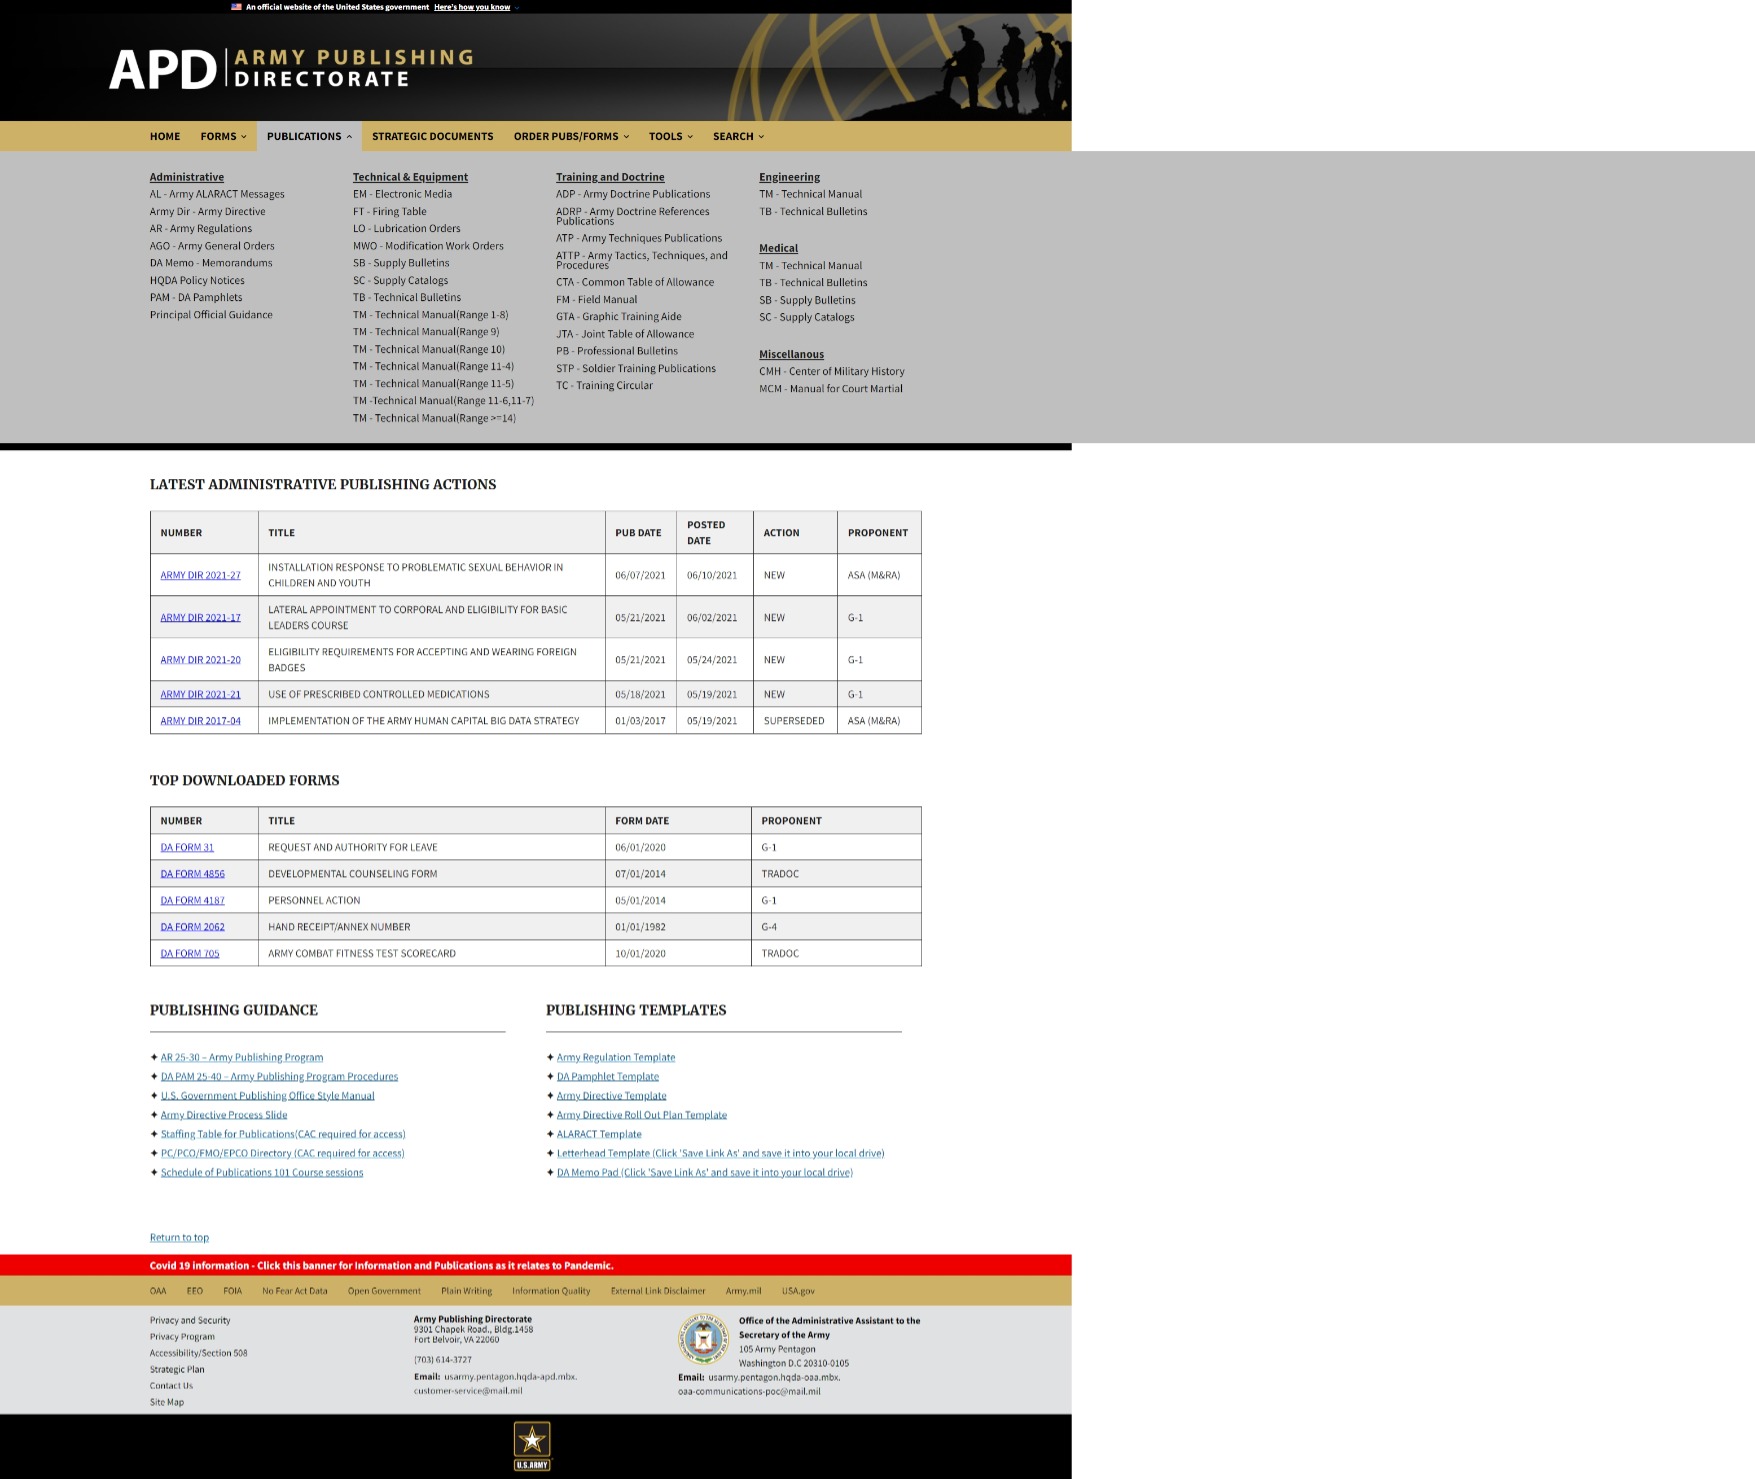This screenshot has width=1755, height=1479.
Task: Select TC - Training Circular entry
Action: click(x=604, y=385)
